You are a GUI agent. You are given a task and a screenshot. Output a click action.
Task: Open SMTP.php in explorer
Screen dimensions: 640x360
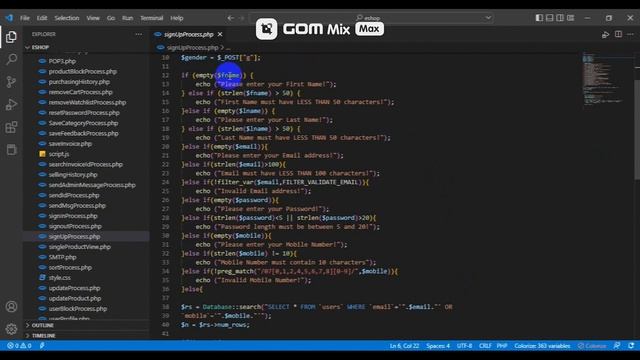62,257
